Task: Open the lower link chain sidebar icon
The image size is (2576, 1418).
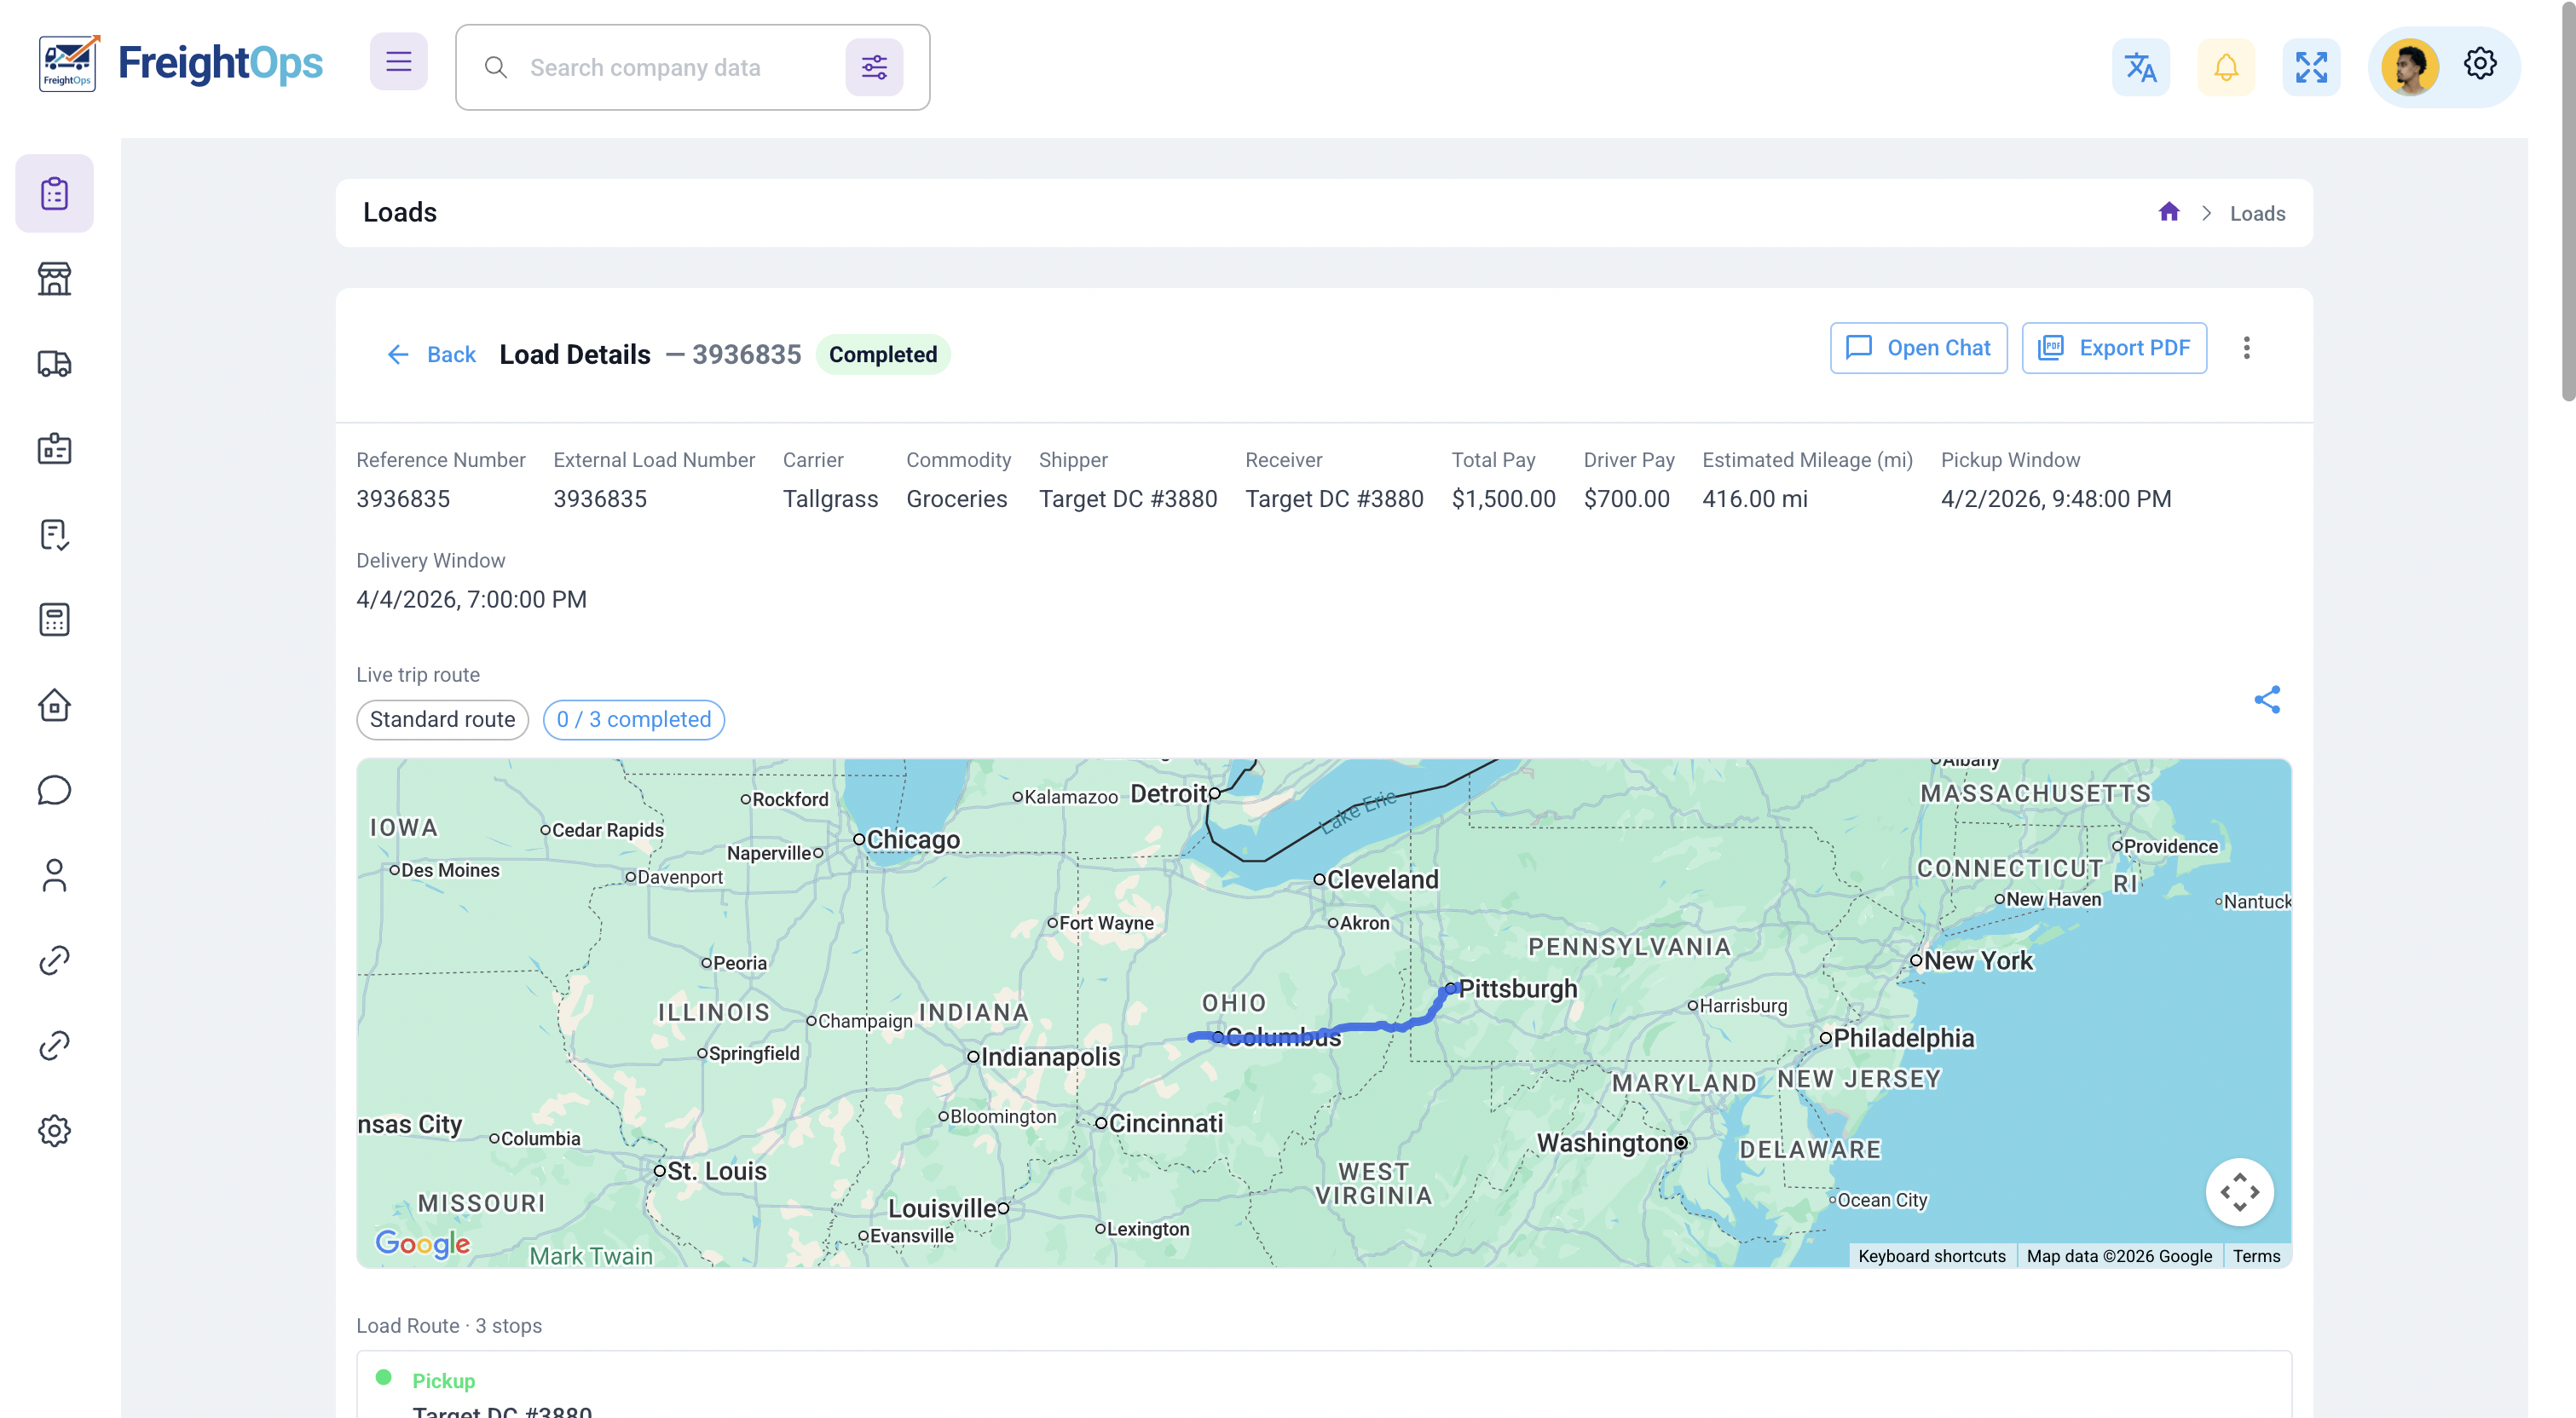Action: pos(54,1046)
